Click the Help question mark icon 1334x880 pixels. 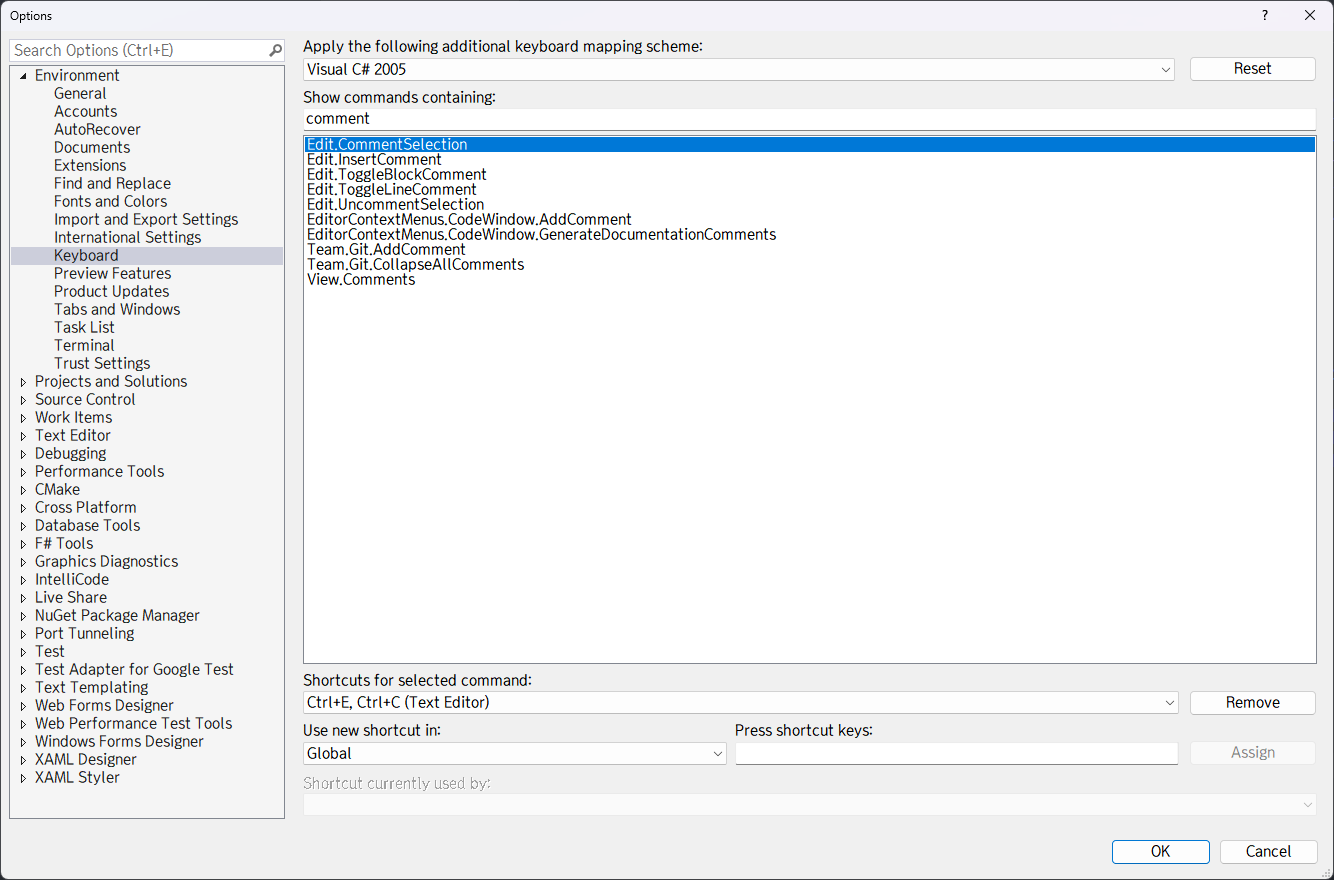pyautogui.click(x=1264, y=15)
